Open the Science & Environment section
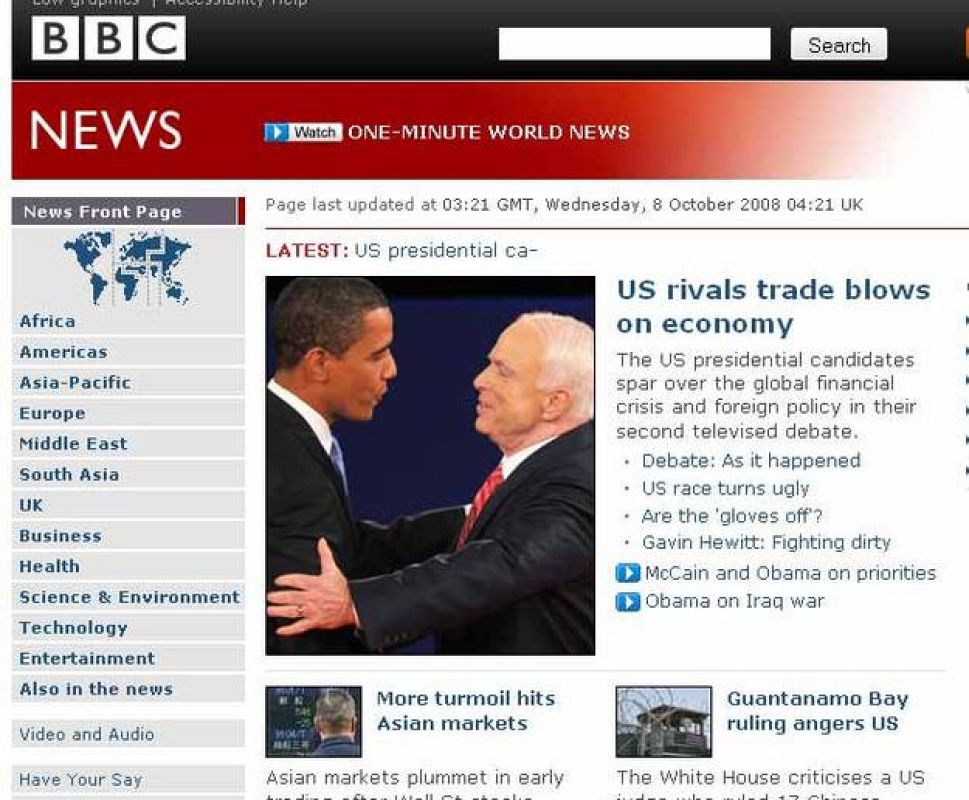Viewport: 969px width, 800px height. 129,597
